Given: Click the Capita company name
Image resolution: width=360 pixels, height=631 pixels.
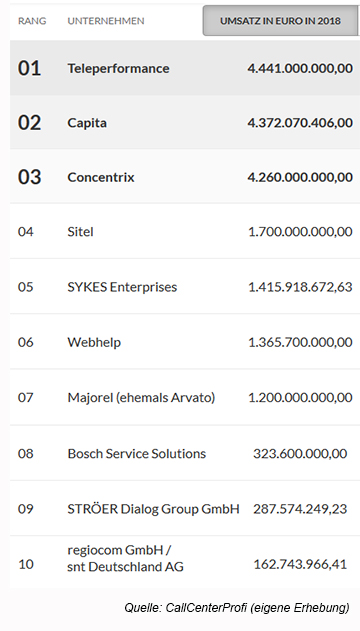Looking at the screenshot, I should (x=87, y=123).
